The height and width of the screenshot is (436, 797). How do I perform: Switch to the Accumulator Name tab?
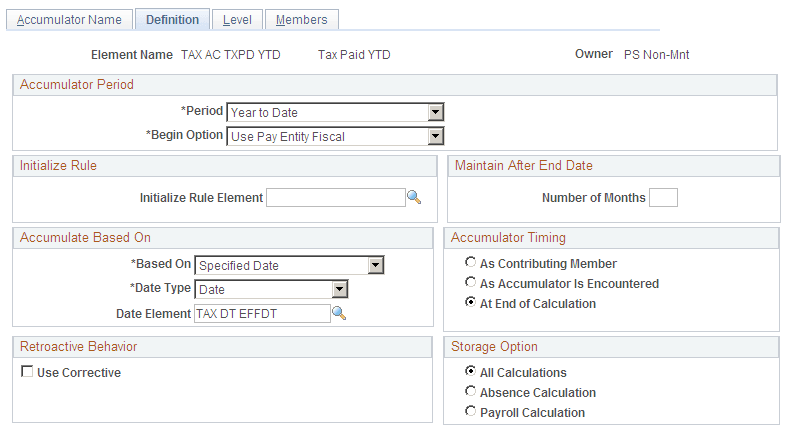point(69,20)
